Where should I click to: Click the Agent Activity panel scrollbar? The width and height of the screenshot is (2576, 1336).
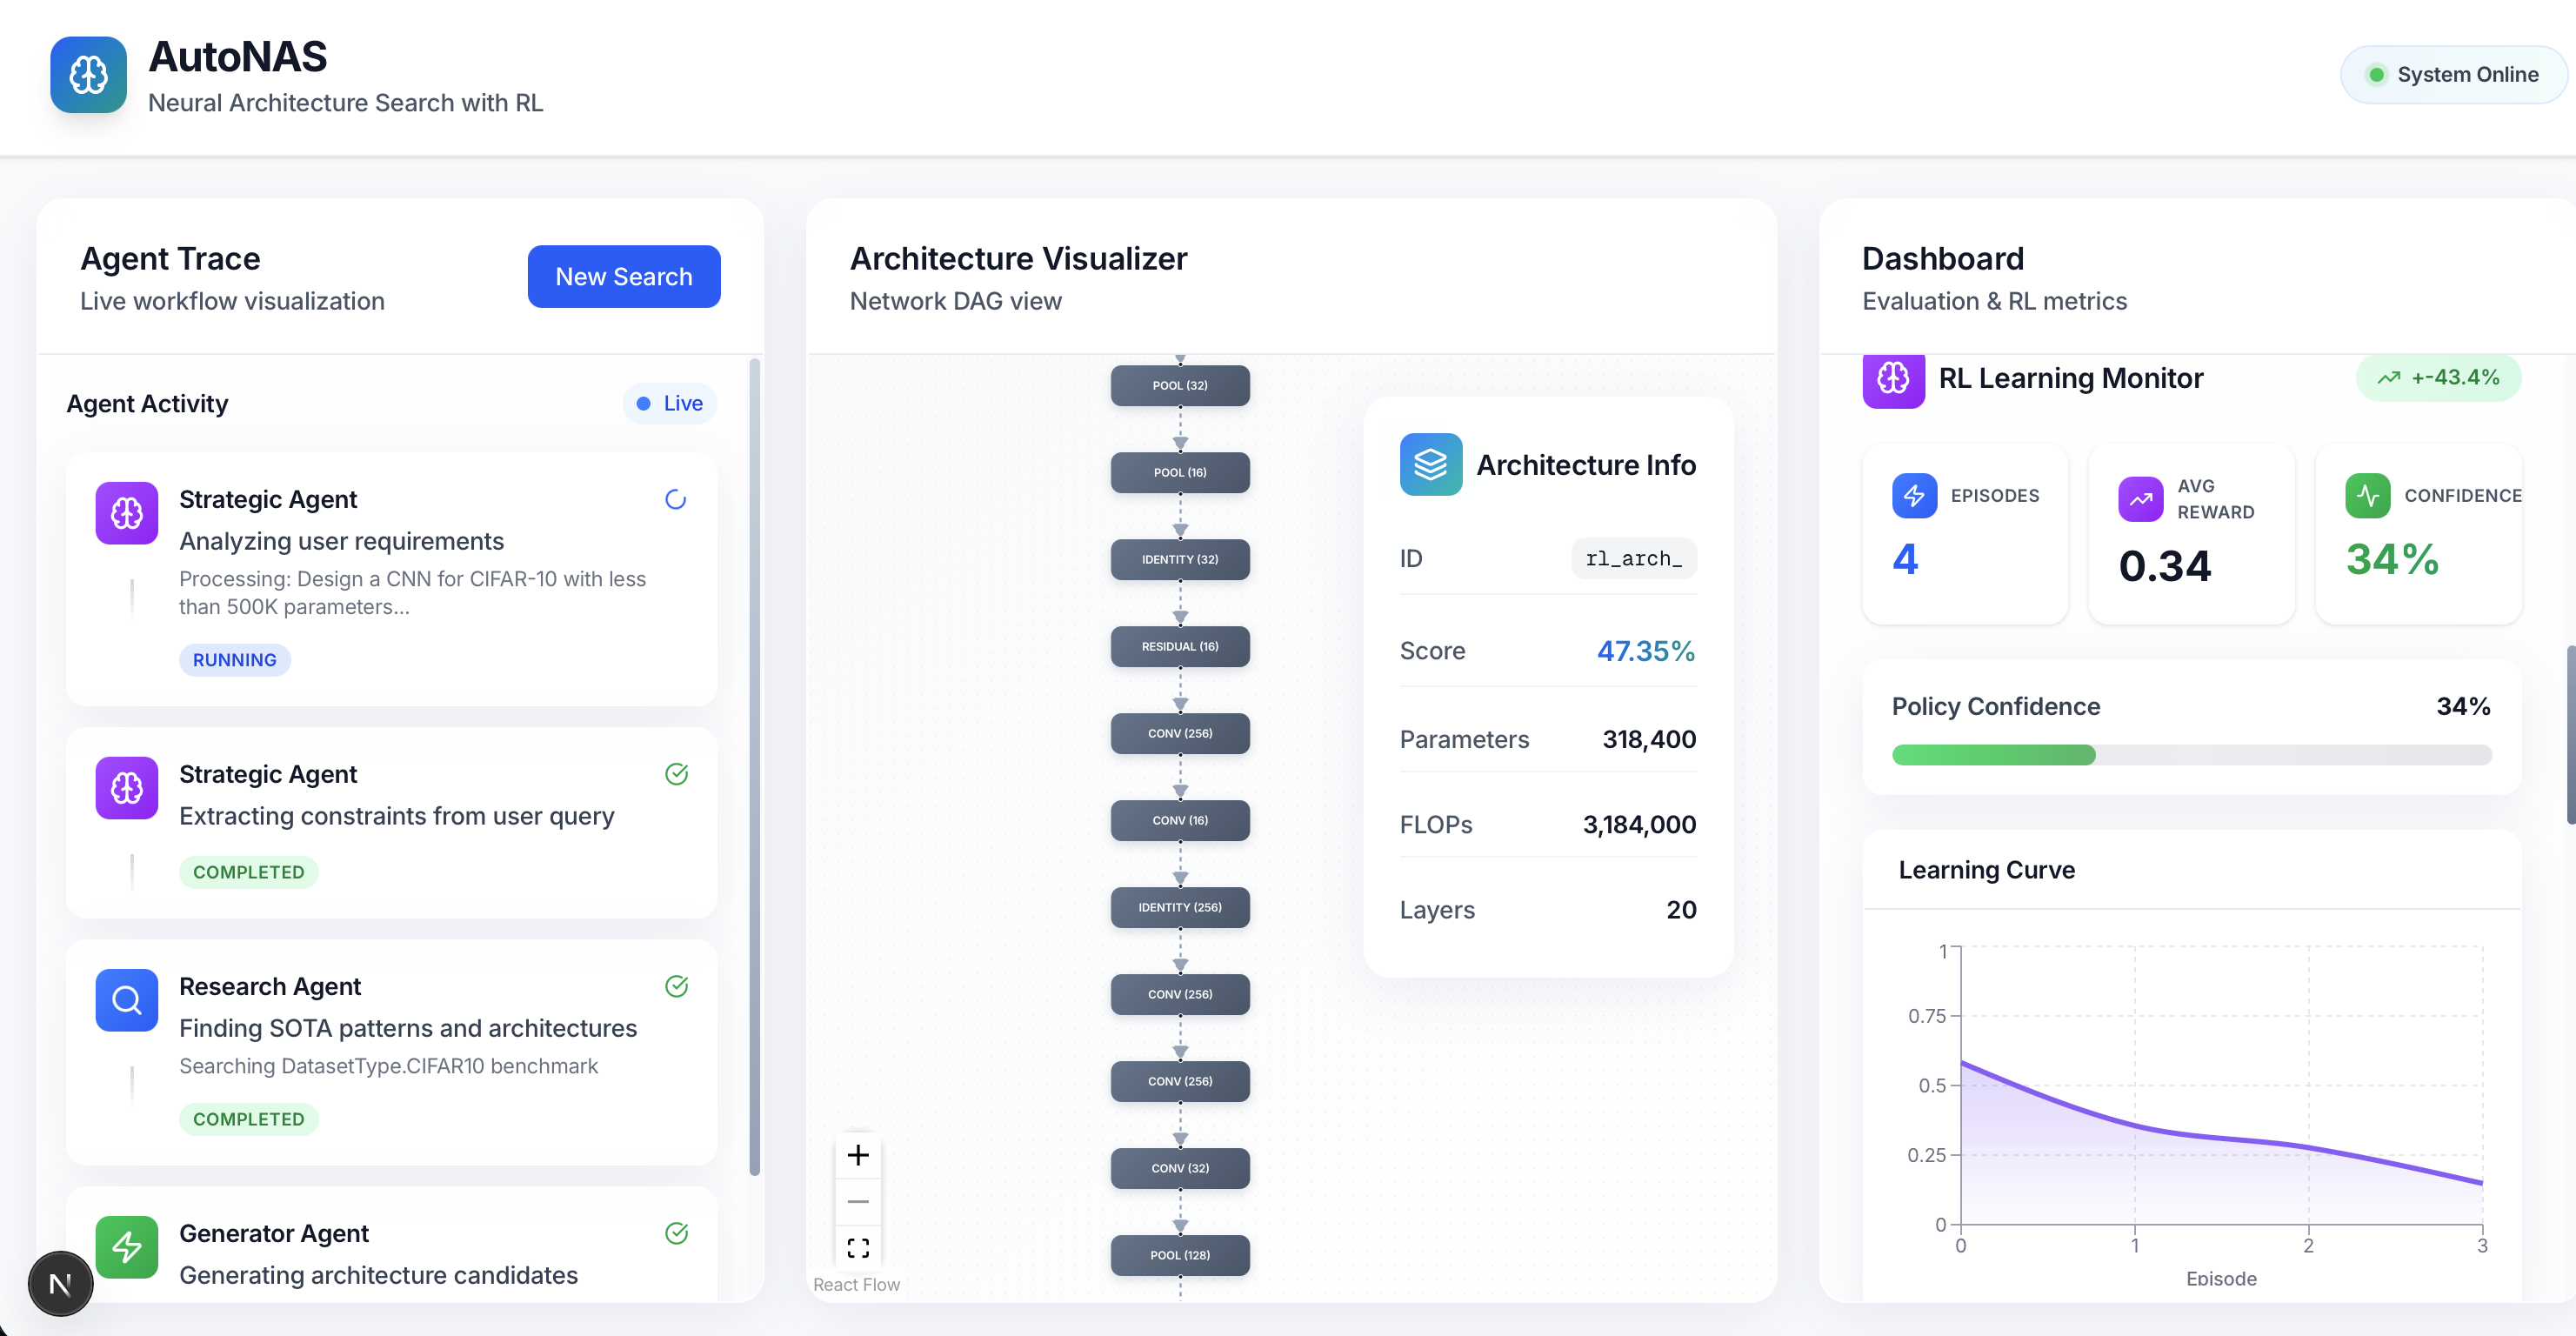[x=754, y=765]
